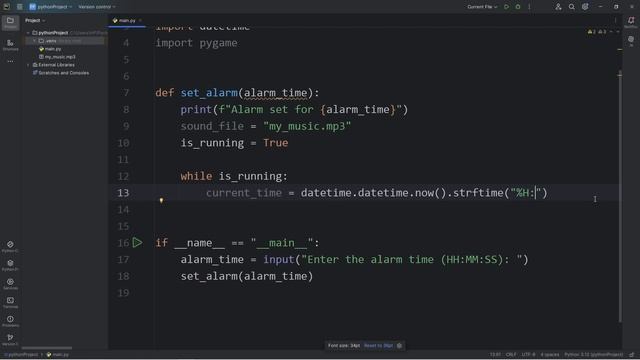Click the run gutter arrow on line 16

138,243
